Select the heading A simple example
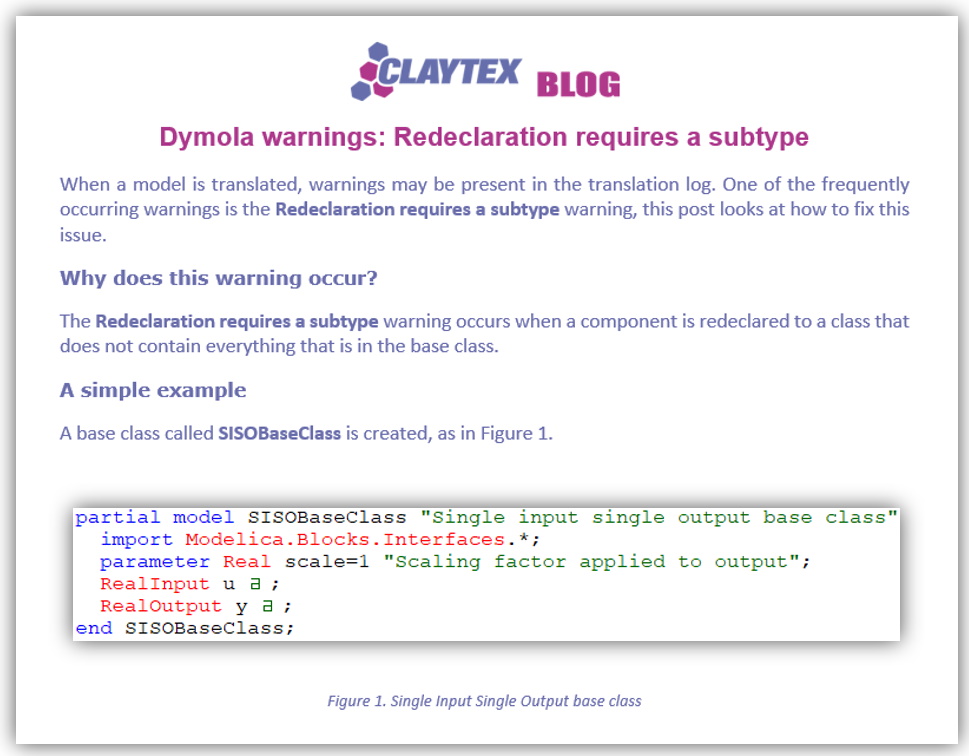The height and width of the screenshot is (756, 969). pos(153,390)
